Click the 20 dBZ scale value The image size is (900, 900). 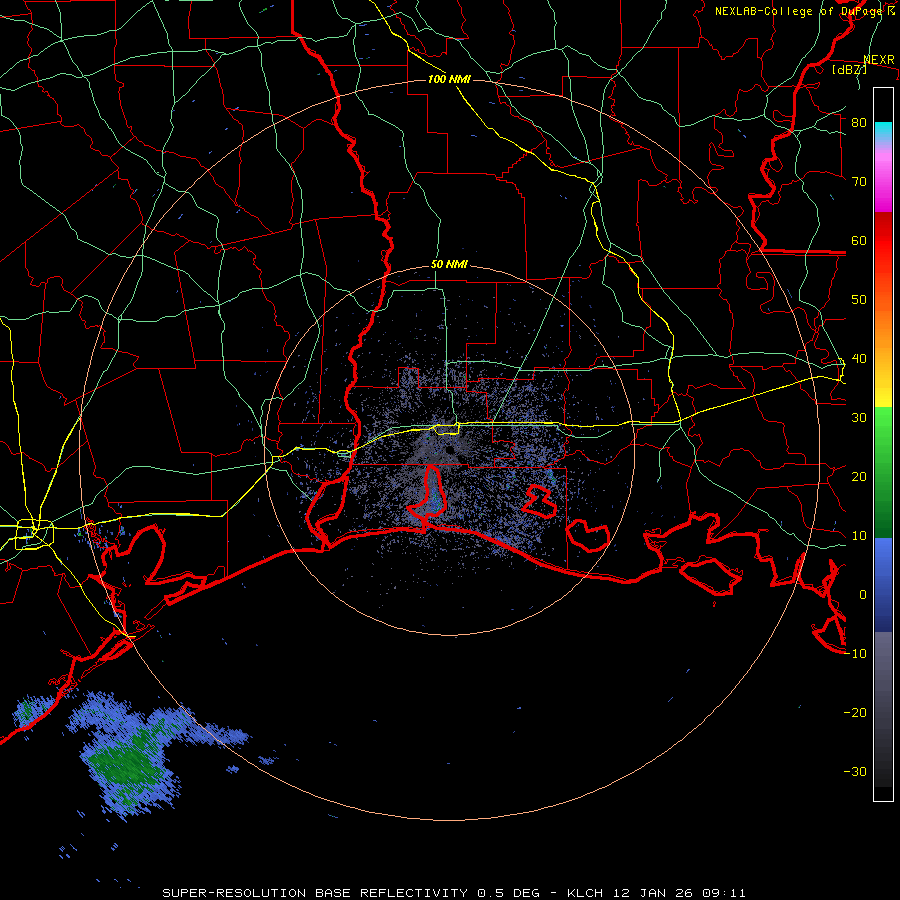click(x=859, y=477)
